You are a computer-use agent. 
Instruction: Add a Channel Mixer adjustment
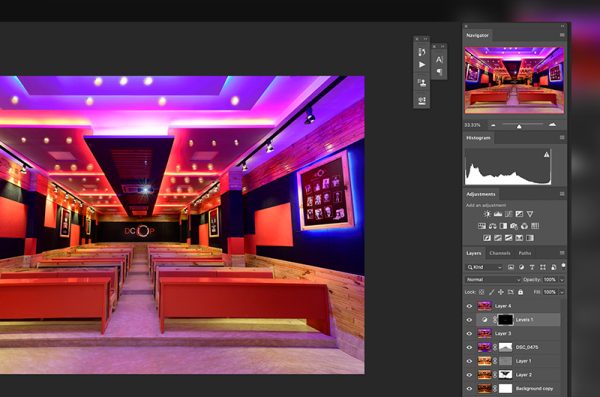525,226
